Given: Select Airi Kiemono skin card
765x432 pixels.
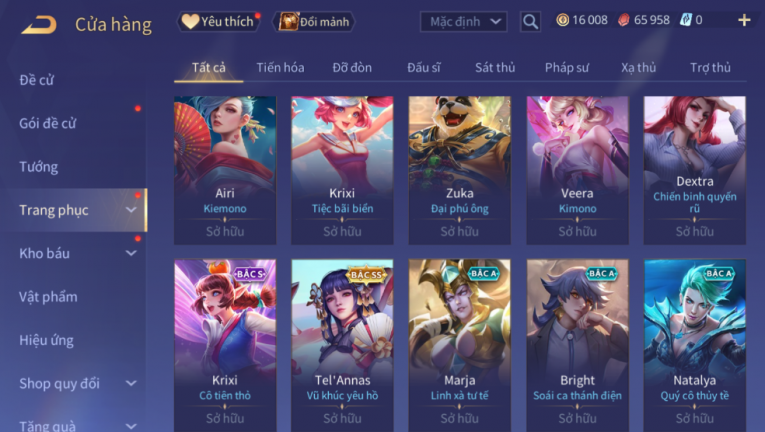Looking at the screenshot, I should [225, 170].
